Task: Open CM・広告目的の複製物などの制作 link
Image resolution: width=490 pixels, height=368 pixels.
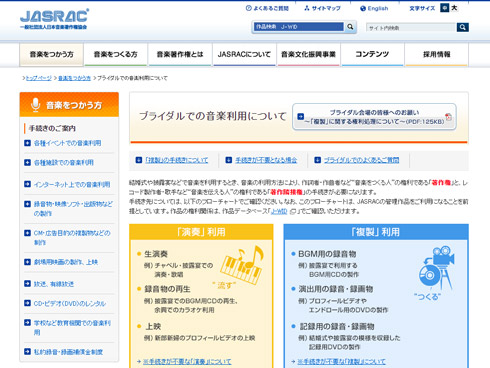Action: coord(72,237)
